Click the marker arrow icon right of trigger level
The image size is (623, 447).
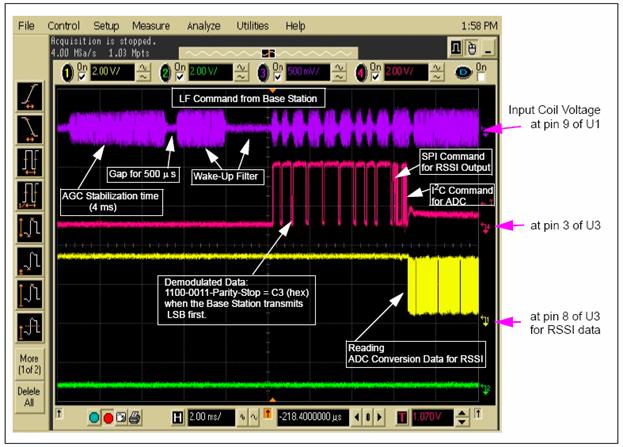478,414
